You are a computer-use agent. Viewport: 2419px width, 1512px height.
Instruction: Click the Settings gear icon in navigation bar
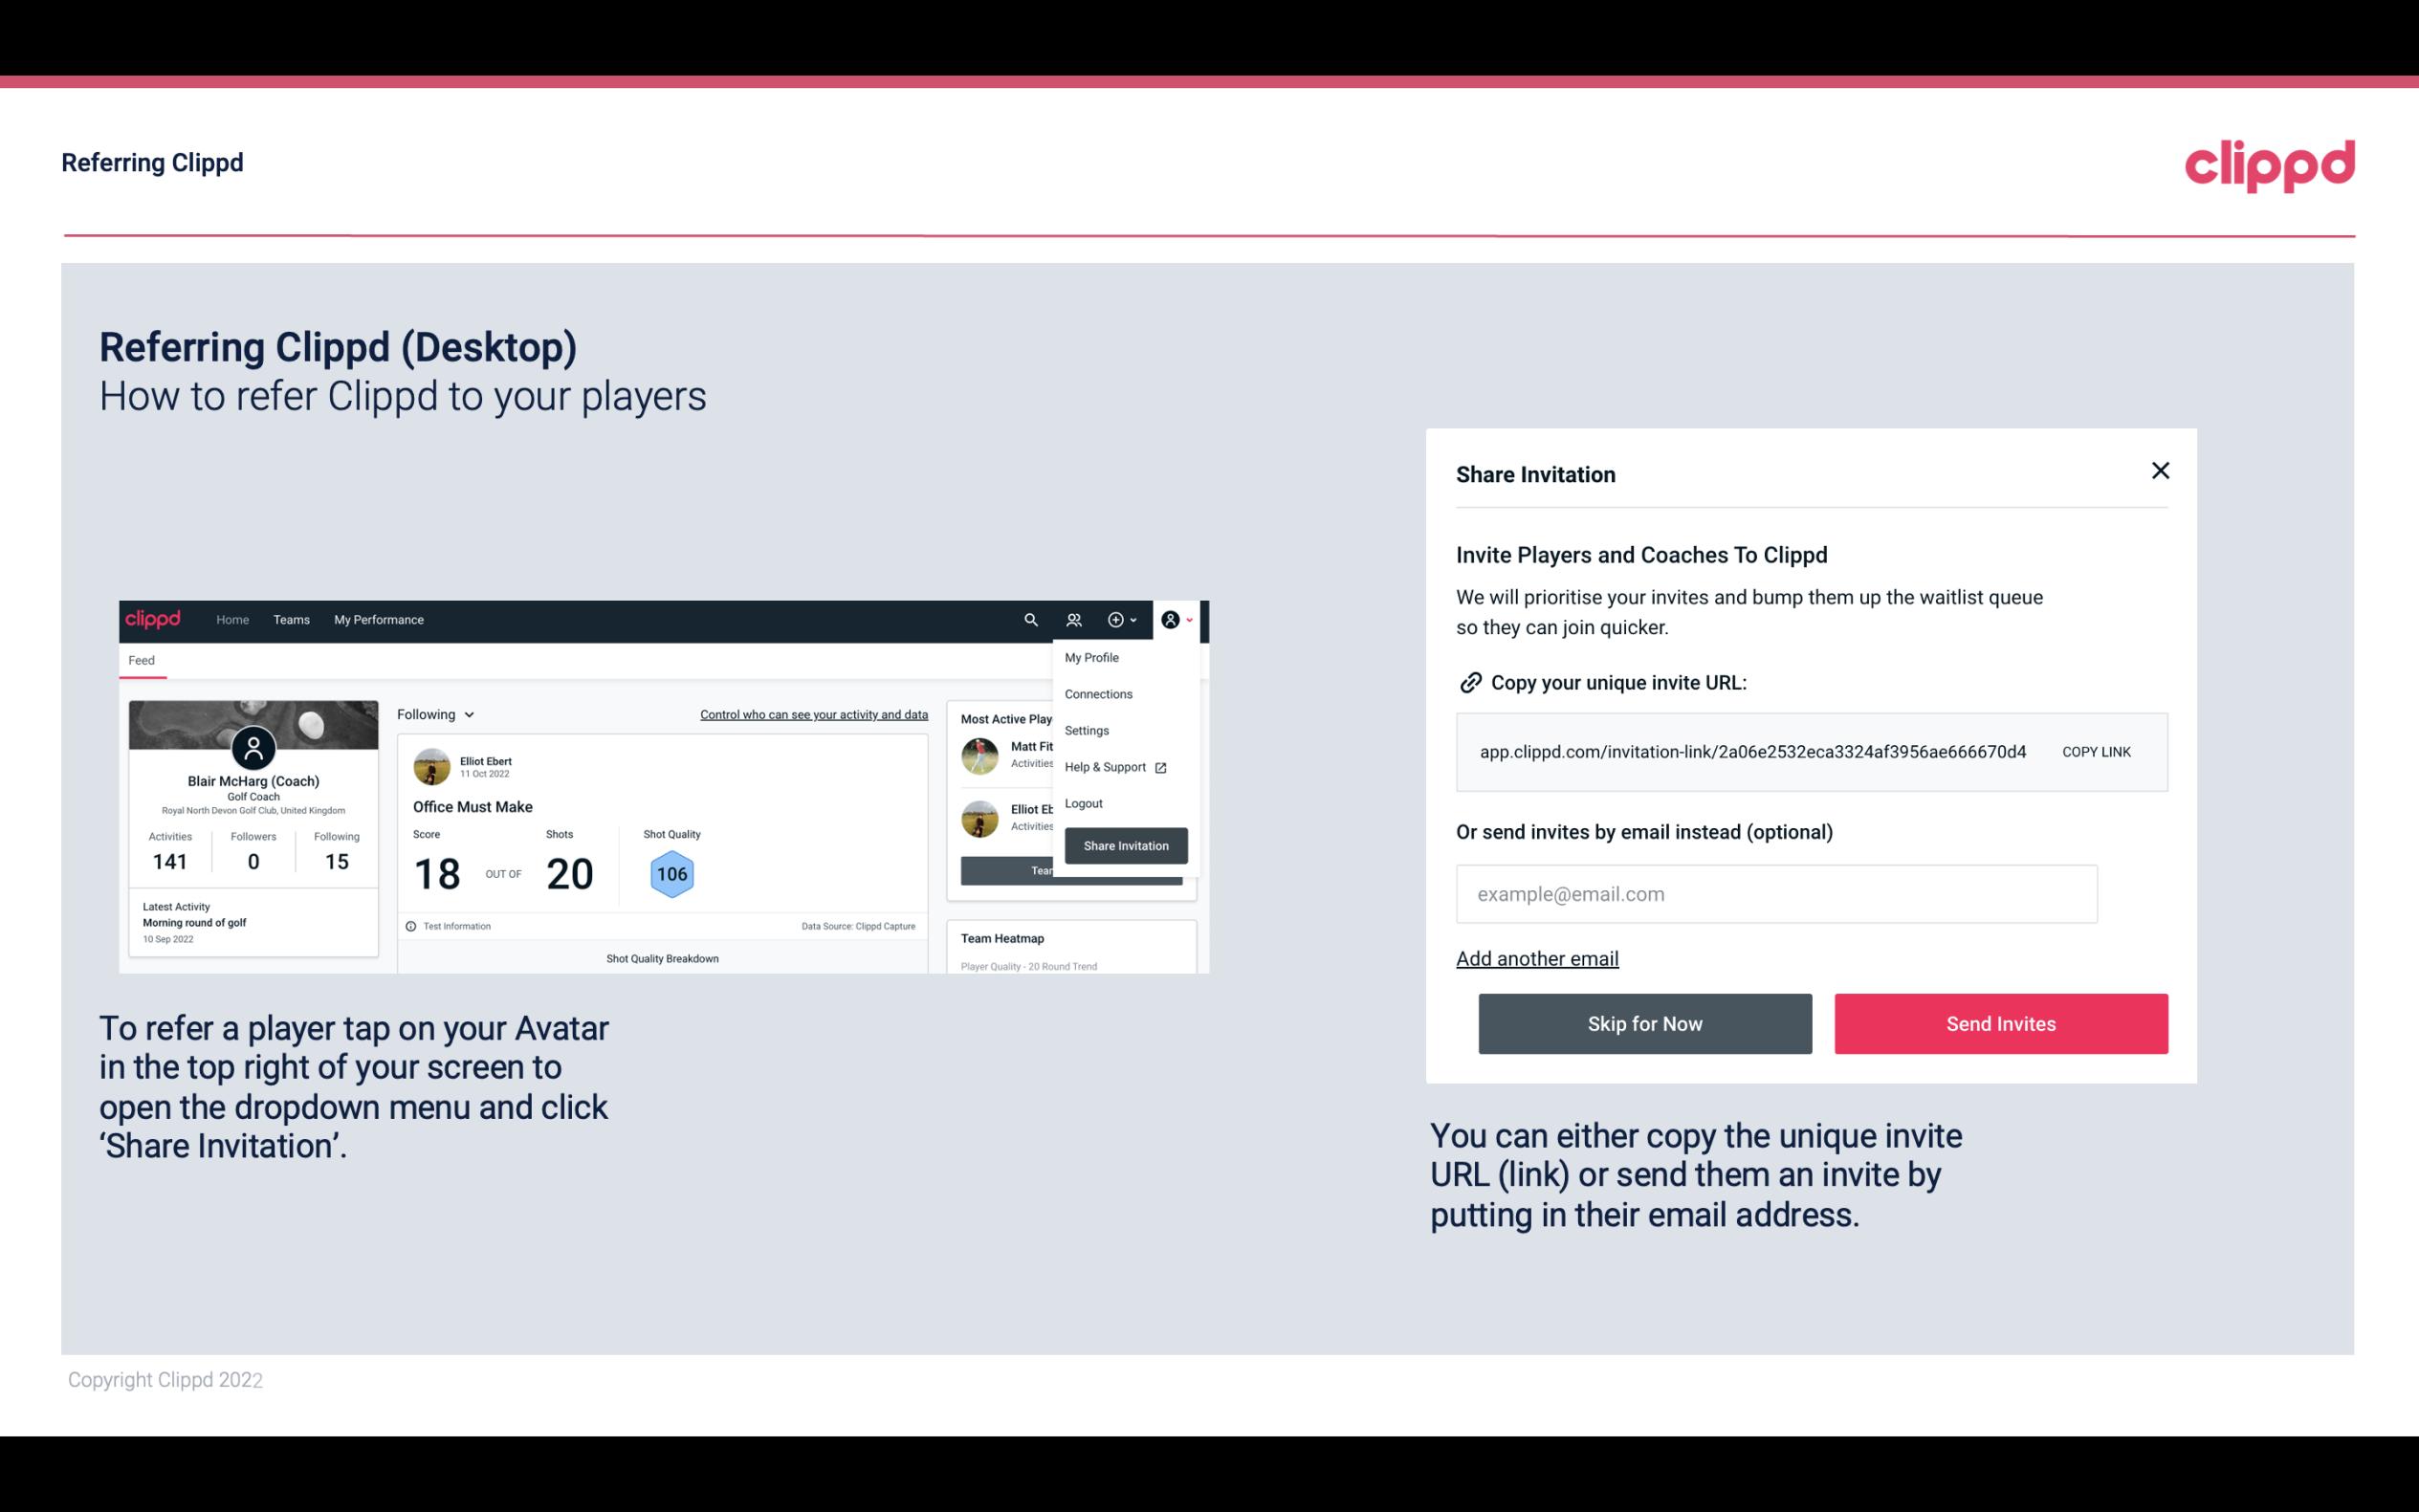[x=1083, y=730]
